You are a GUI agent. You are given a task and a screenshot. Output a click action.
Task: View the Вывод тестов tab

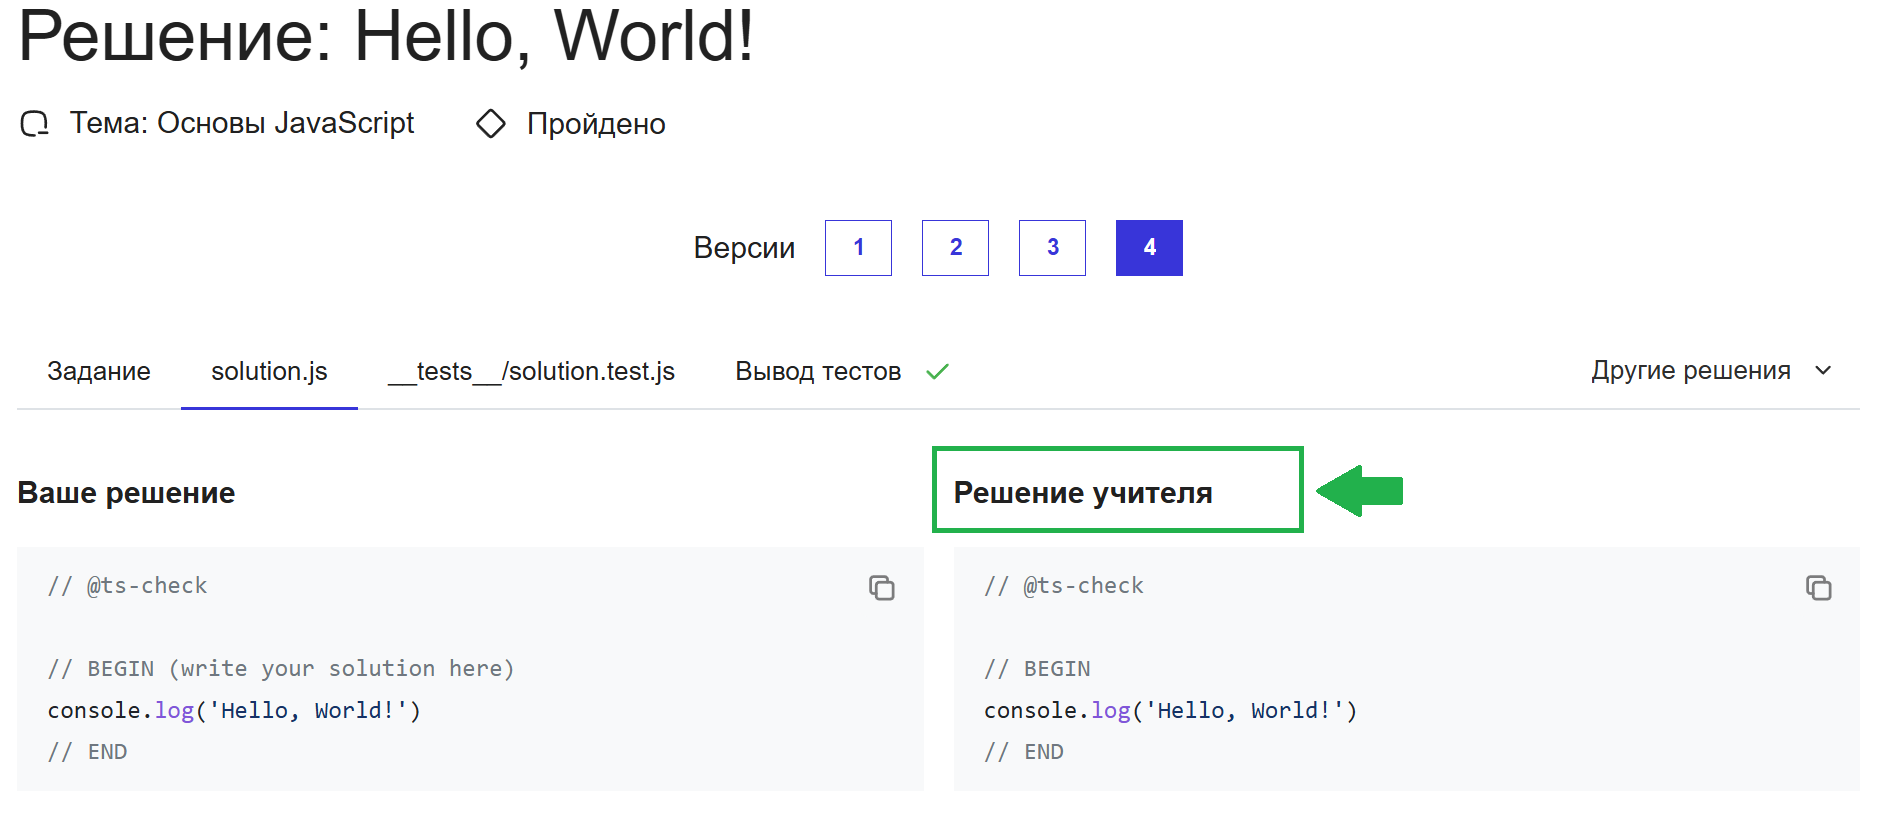point(818,372)
